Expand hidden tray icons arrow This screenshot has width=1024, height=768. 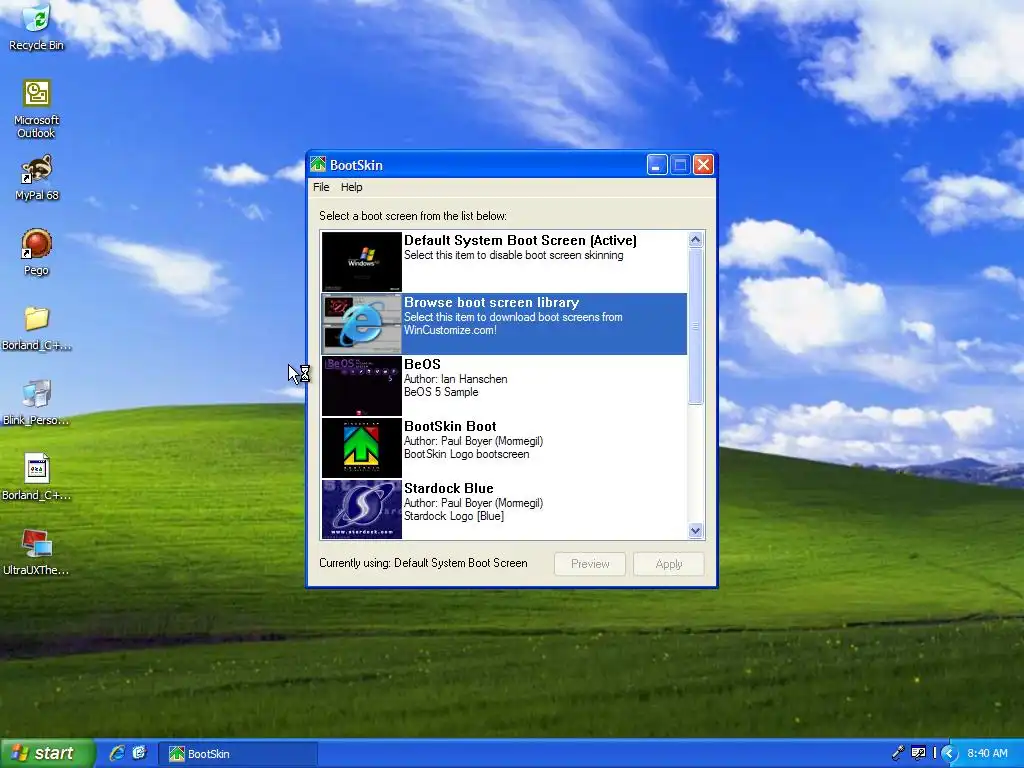pos(949,753)
